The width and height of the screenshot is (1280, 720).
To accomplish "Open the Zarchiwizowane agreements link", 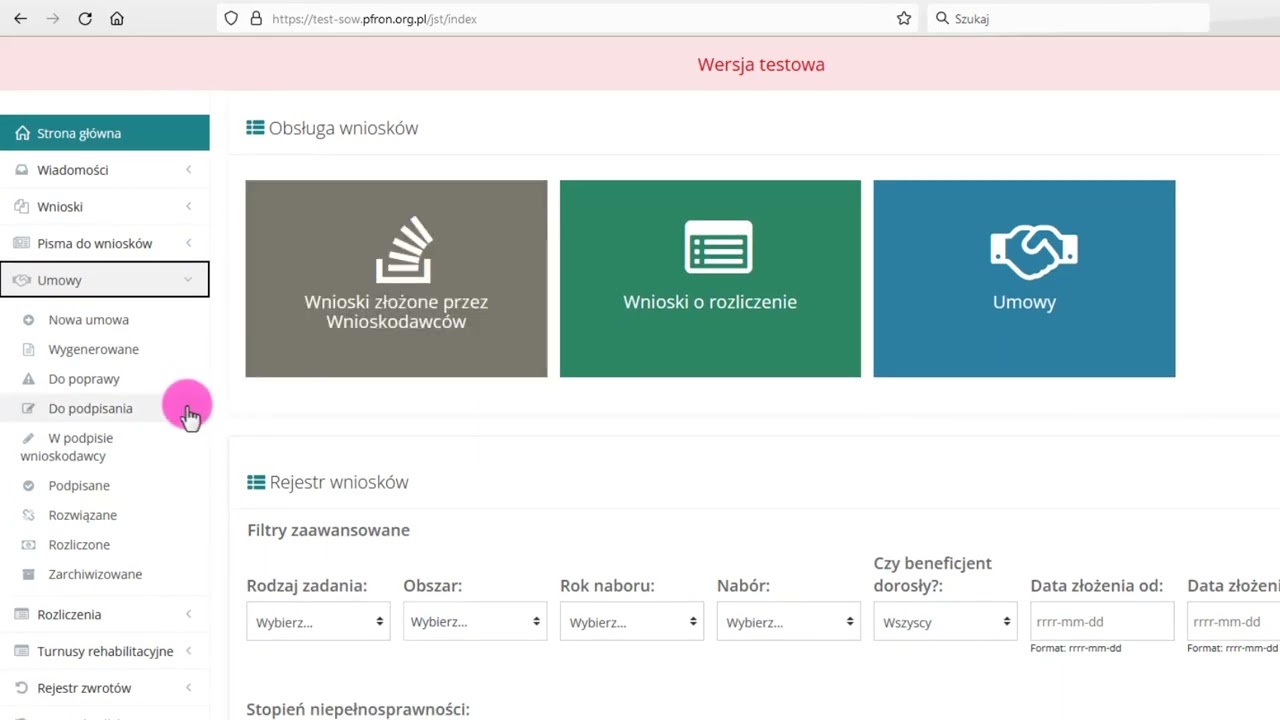I will 95,574.
